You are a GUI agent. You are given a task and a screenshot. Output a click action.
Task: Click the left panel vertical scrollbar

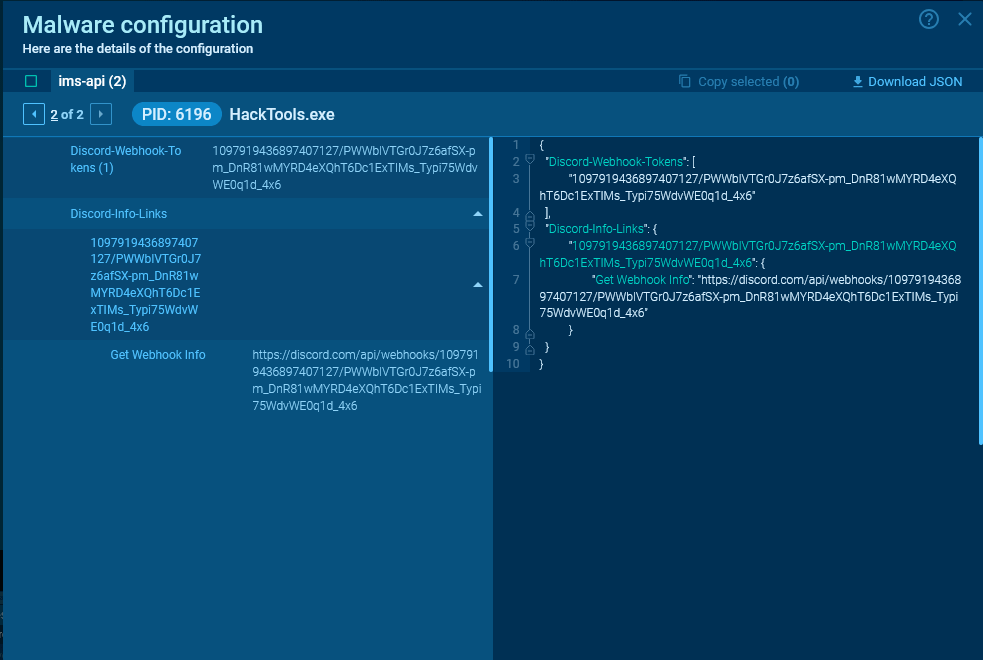(x=491, y=254)
